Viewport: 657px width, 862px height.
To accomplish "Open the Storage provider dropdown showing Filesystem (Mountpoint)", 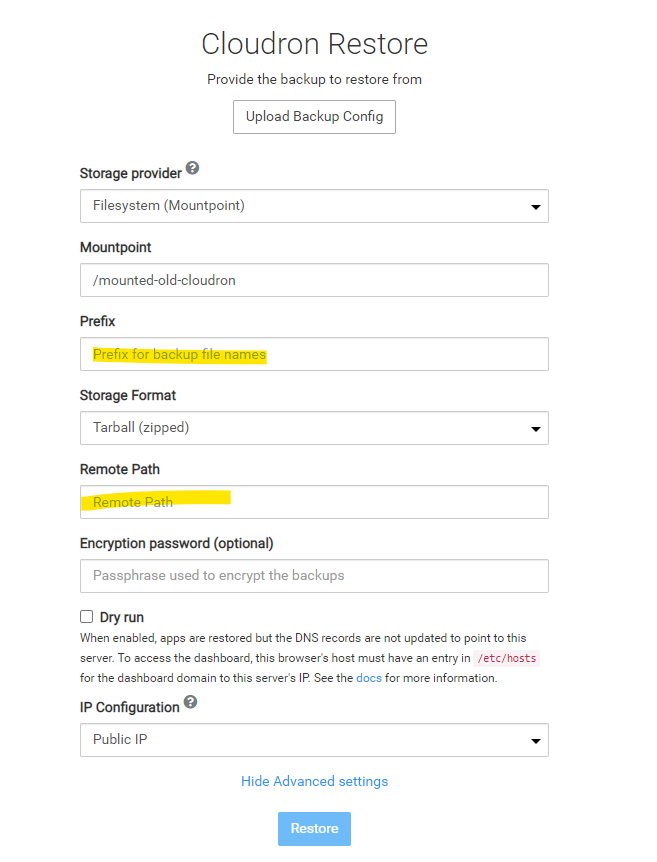I will 314,206.
